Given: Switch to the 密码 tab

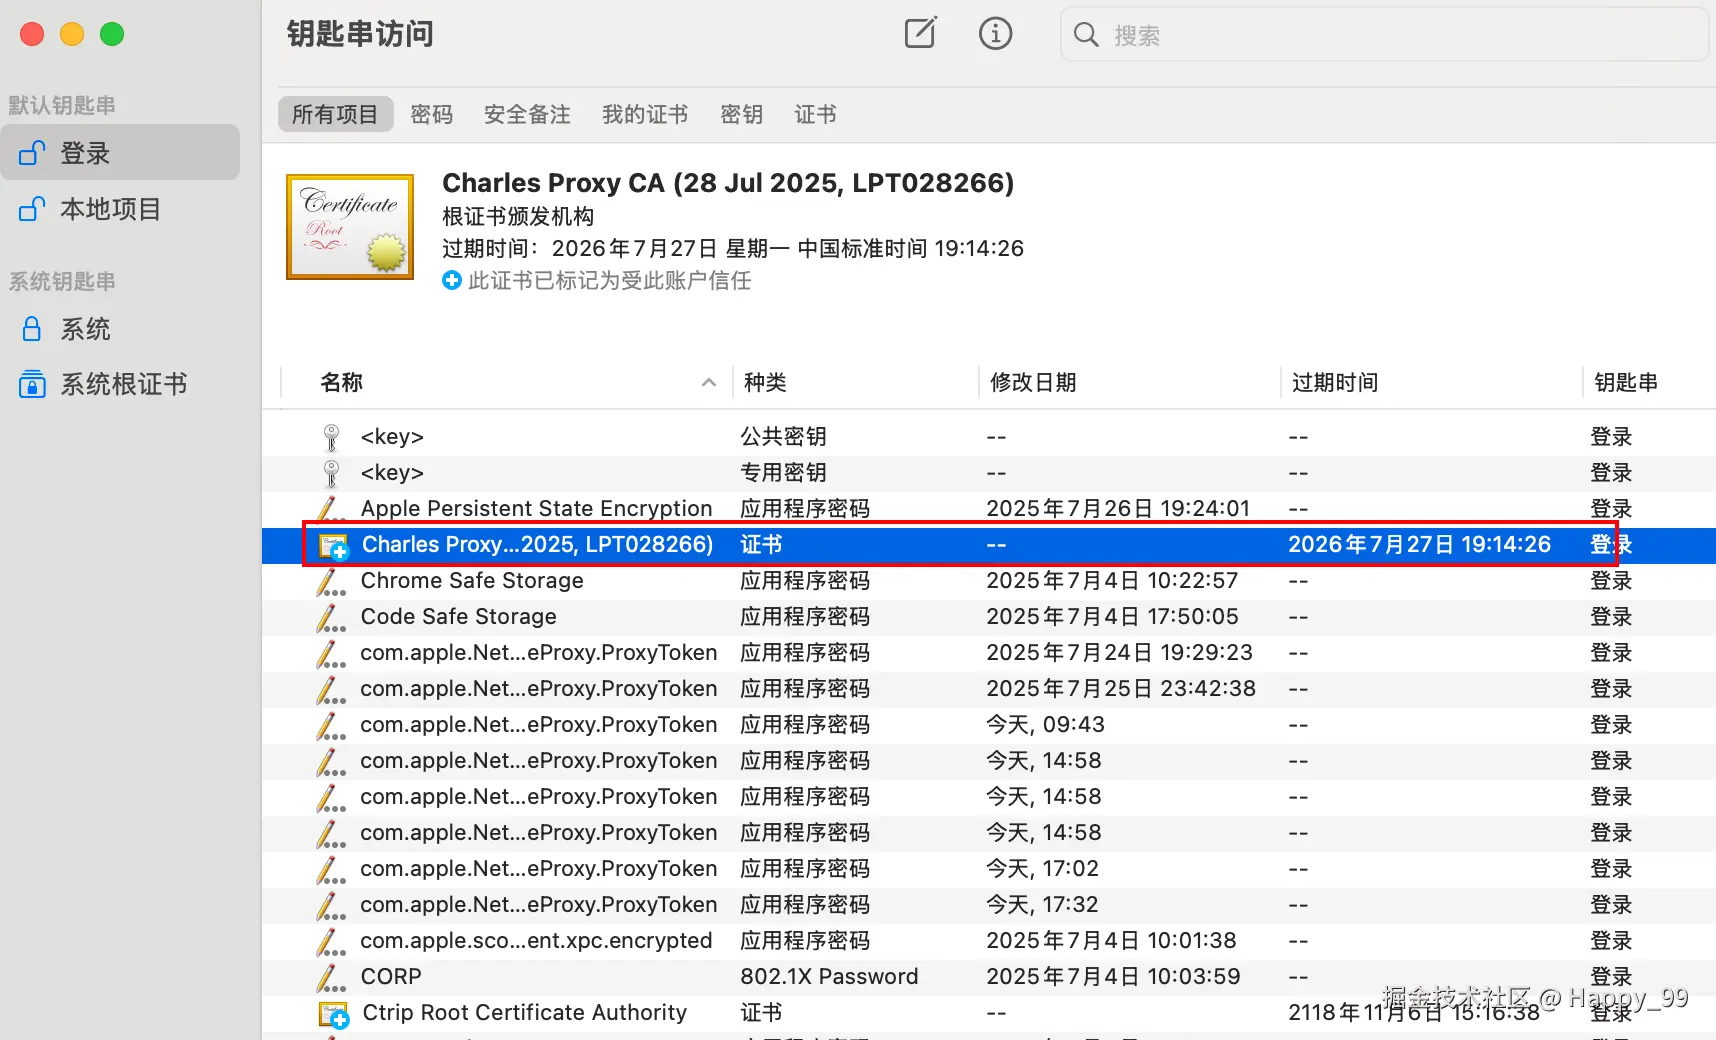Looking at the screenshot, I should coord(432,114).
